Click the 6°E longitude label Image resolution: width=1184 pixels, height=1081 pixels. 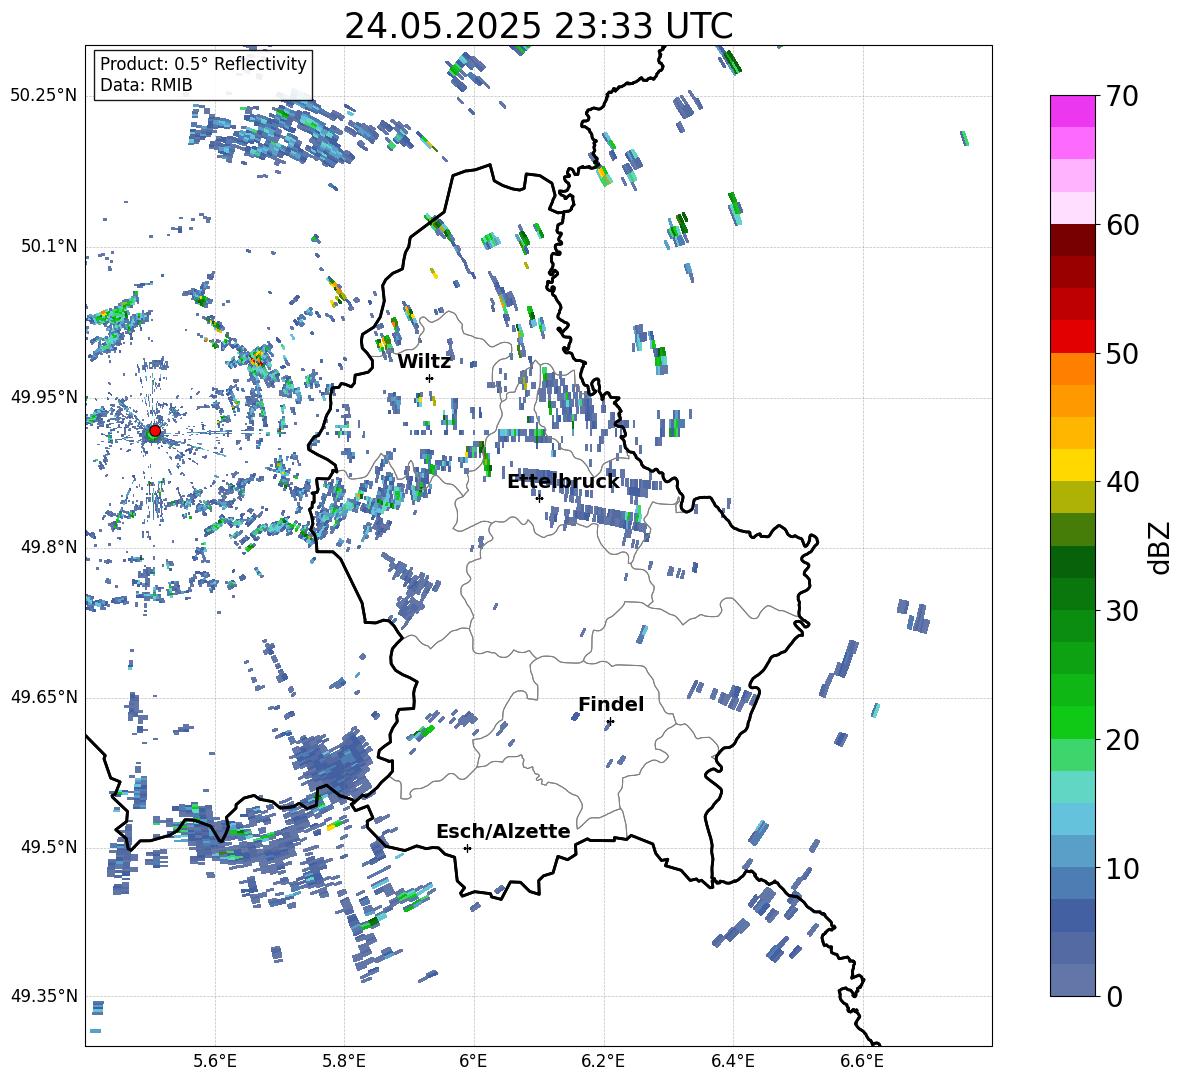click(473, 1062)
